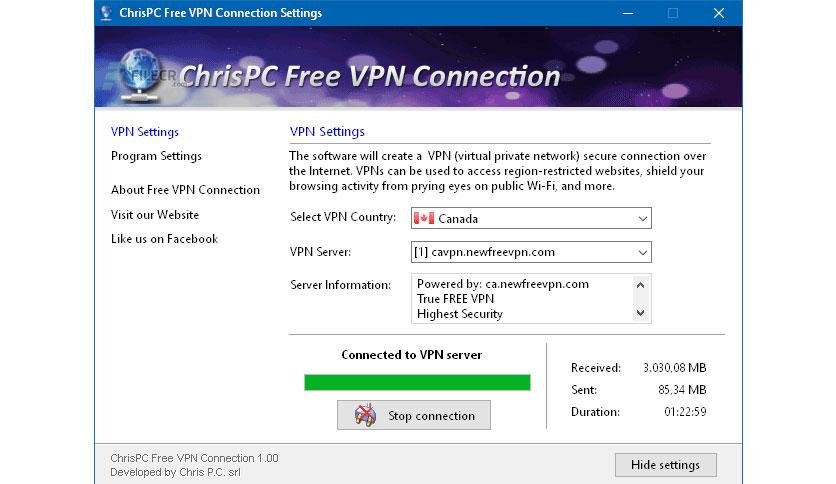The height and width of the screenshot is (484, 836).
Task: Click the maximize window icon
Action: tap(673, 13)
